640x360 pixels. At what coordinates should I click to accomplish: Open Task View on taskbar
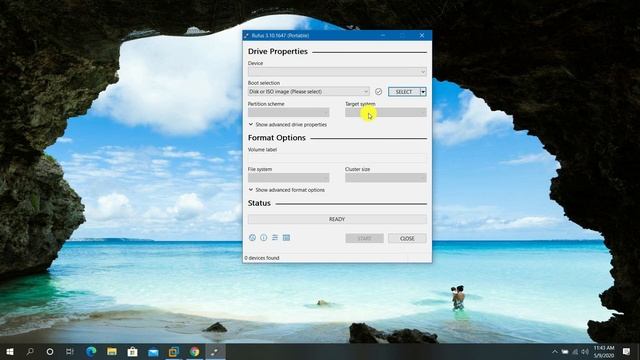(70, 351)
